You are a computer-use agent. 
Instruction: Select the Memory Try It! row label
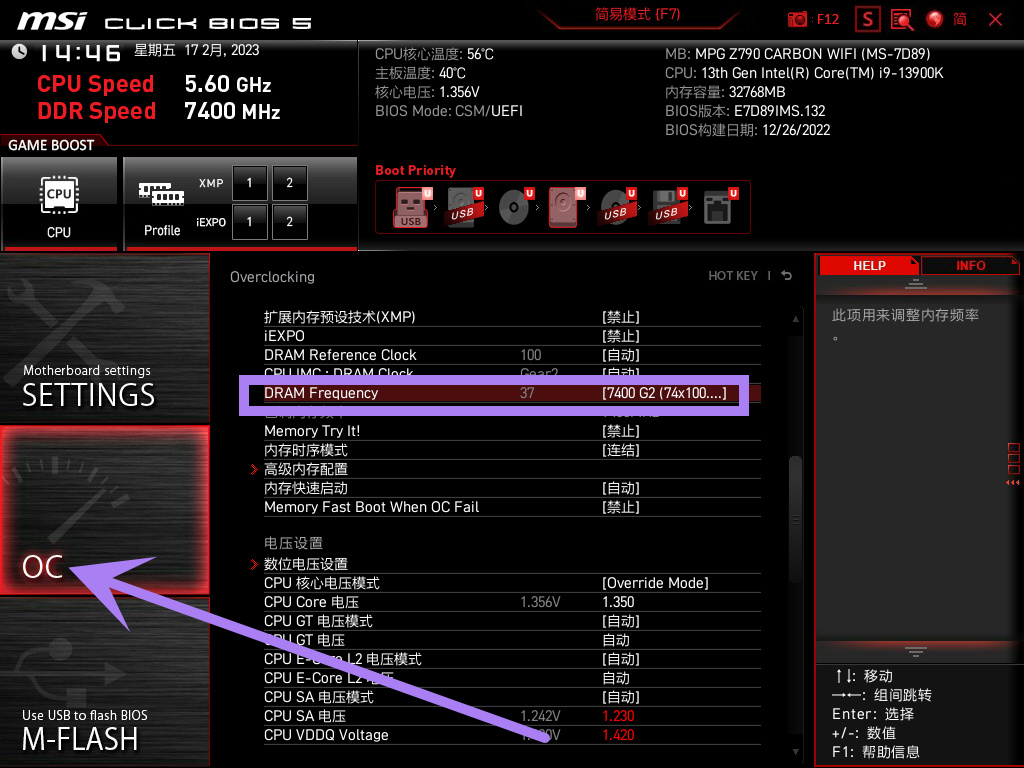click(x=312, y=431)
